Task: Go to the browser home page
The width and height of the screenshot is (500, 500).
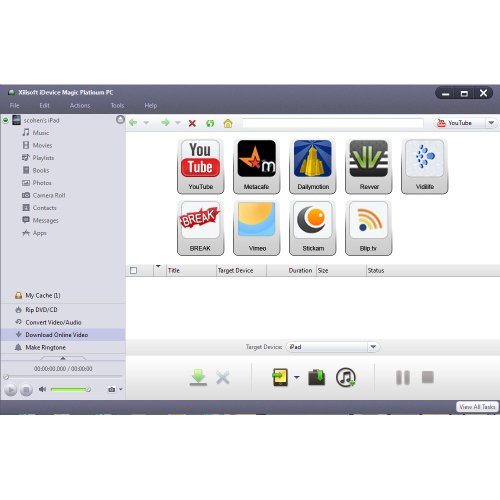Action: pyautogui.click(x=228, y=123)
